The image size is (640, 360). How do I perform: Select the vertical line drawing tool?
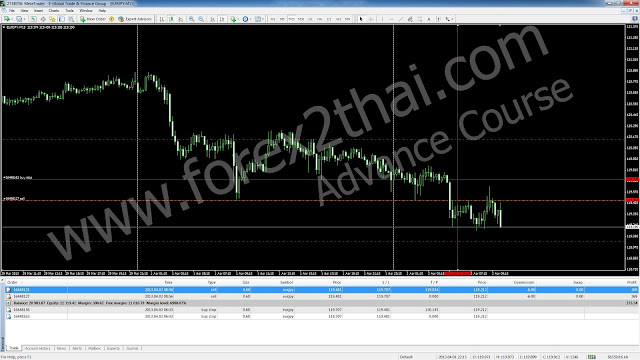pos(382,19)
